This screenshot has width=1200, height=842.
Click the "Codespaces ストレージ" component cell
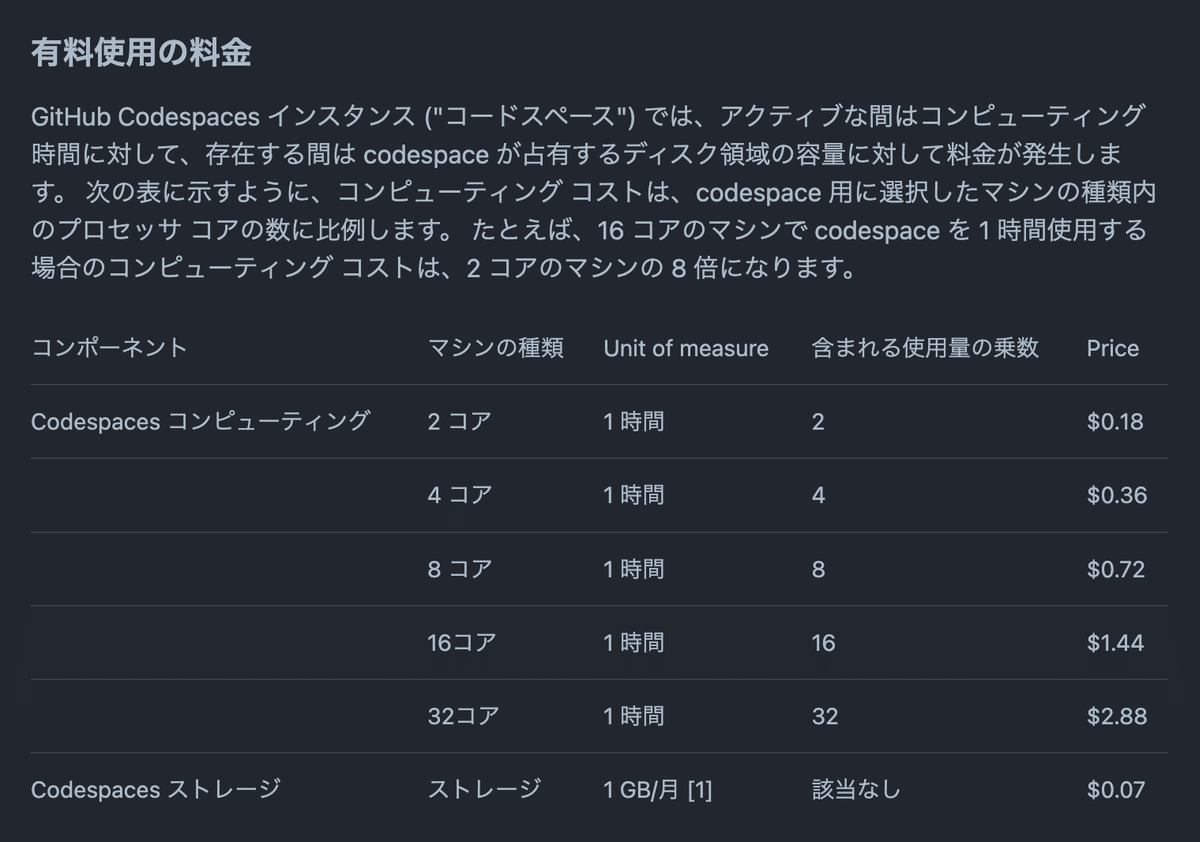point(155,790)
